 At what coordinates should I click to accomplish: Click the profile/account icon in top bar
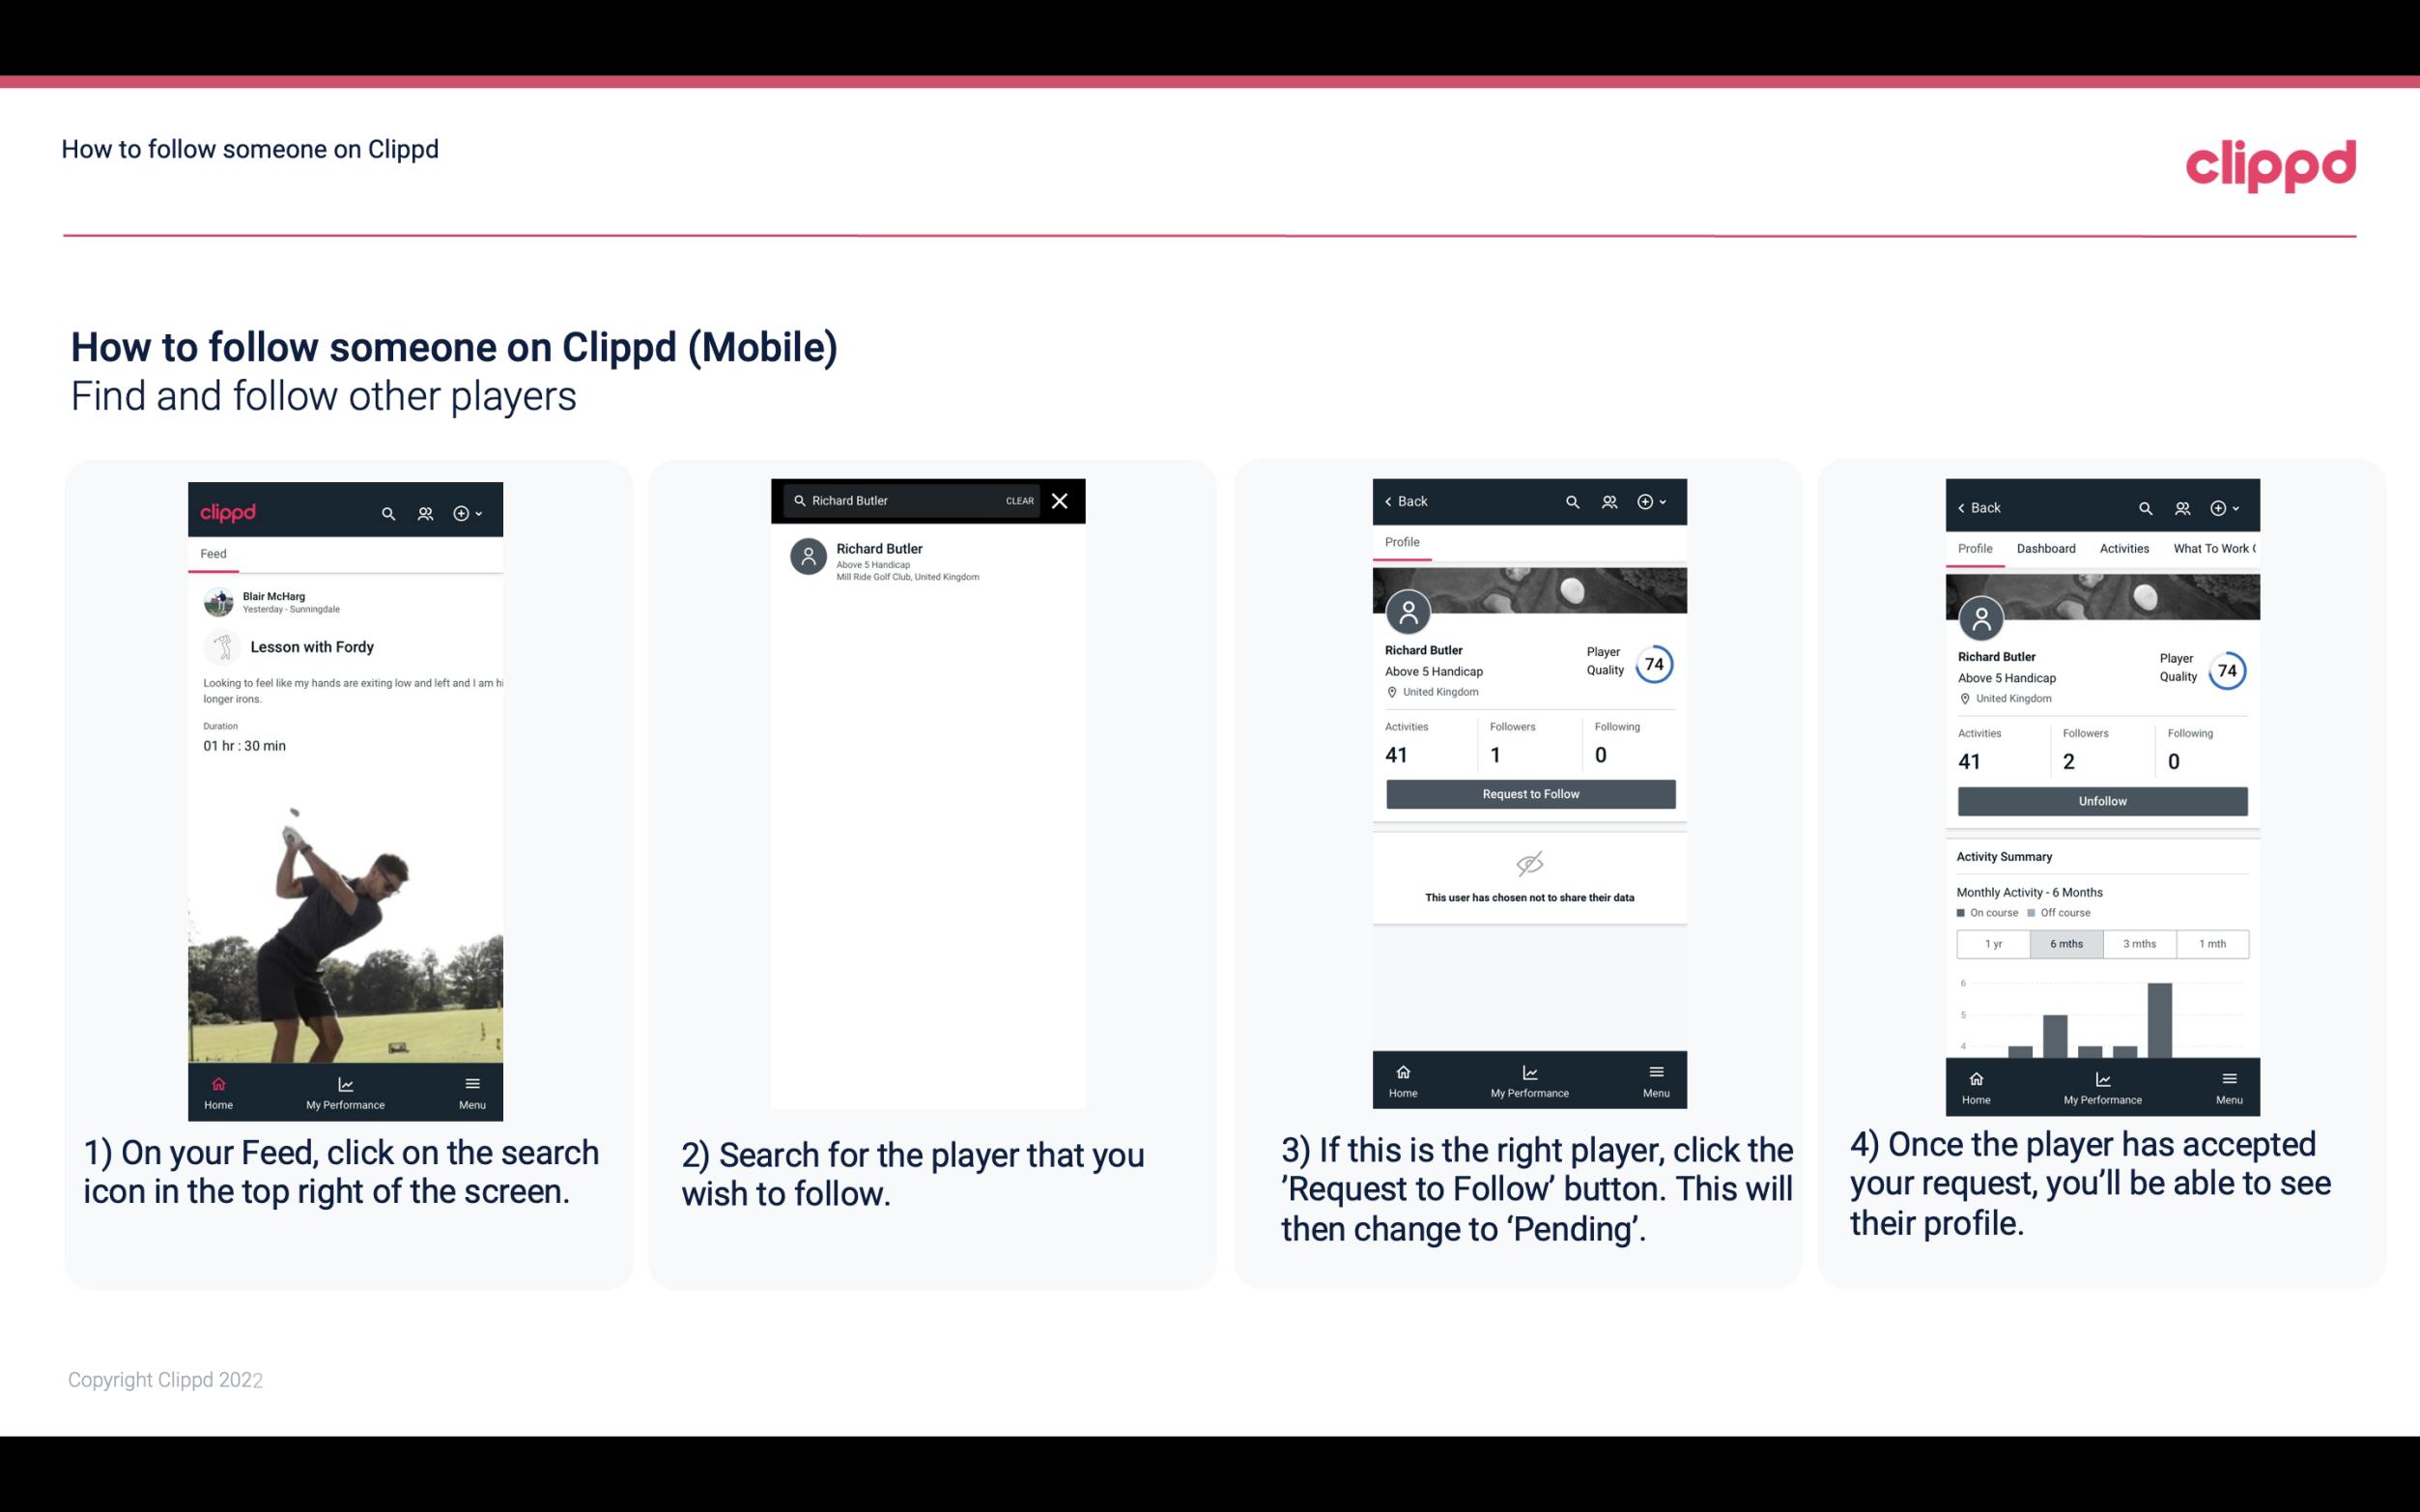click(425, 510)
